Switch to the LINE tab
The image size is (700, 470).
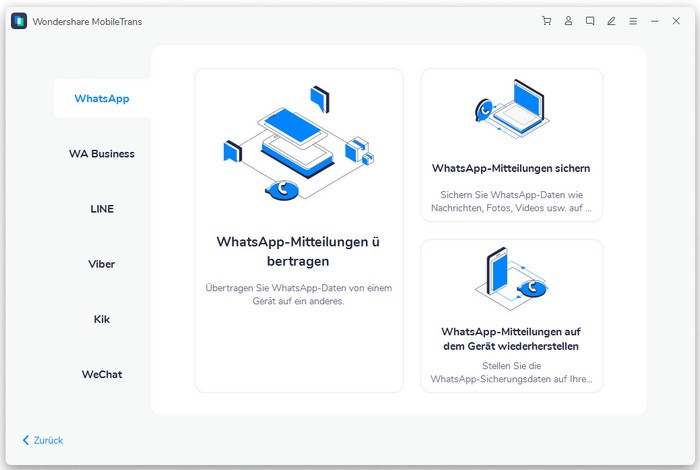(102, 209)
